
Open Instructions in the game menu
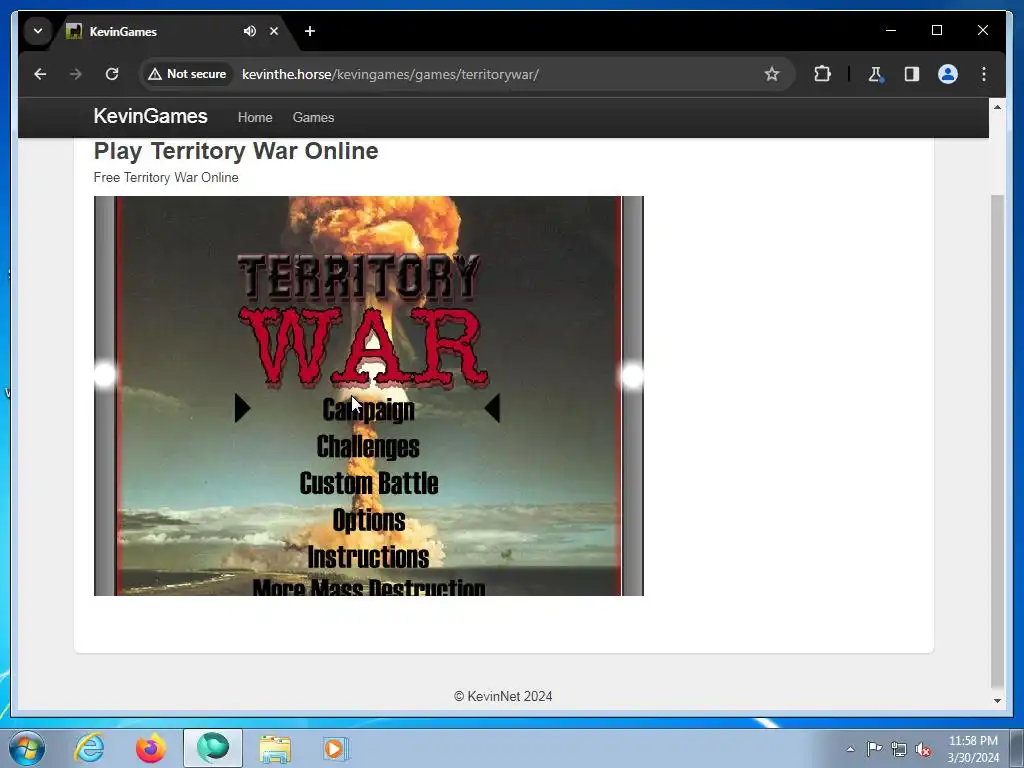[x=368, y=557]
